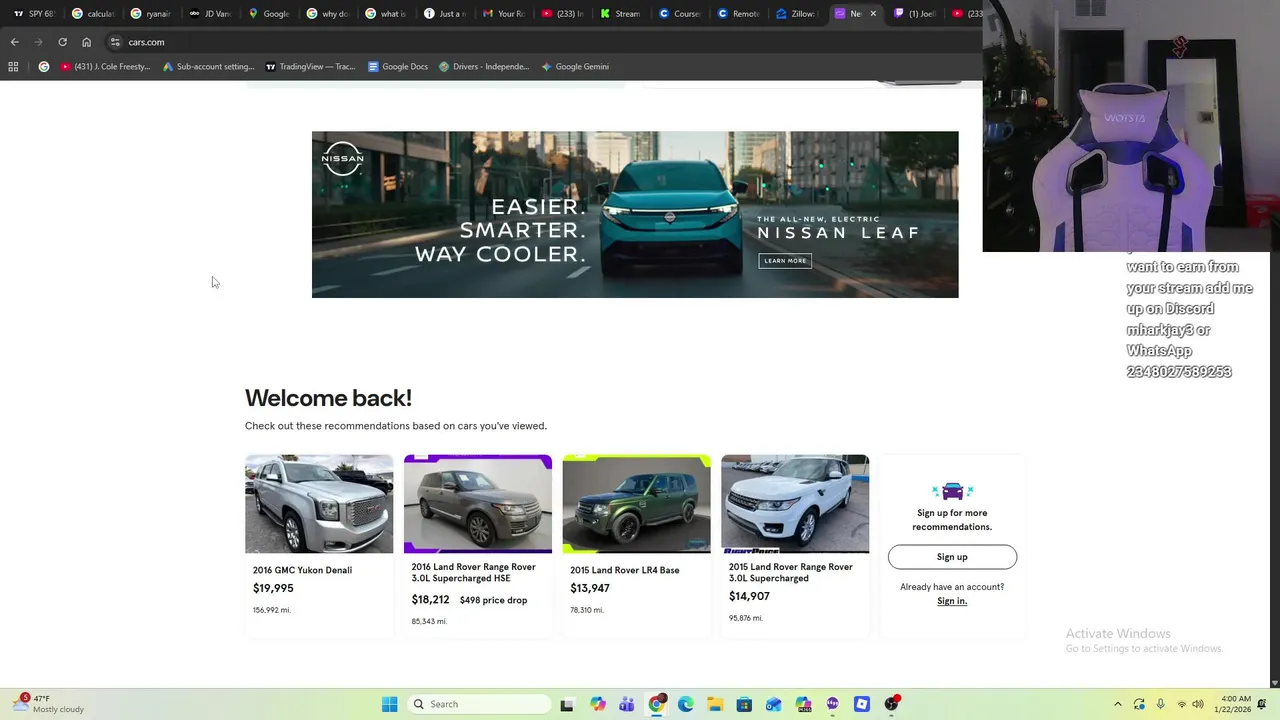
Task: Open Task View on the taskbar
Action: (x=567, y=704)
